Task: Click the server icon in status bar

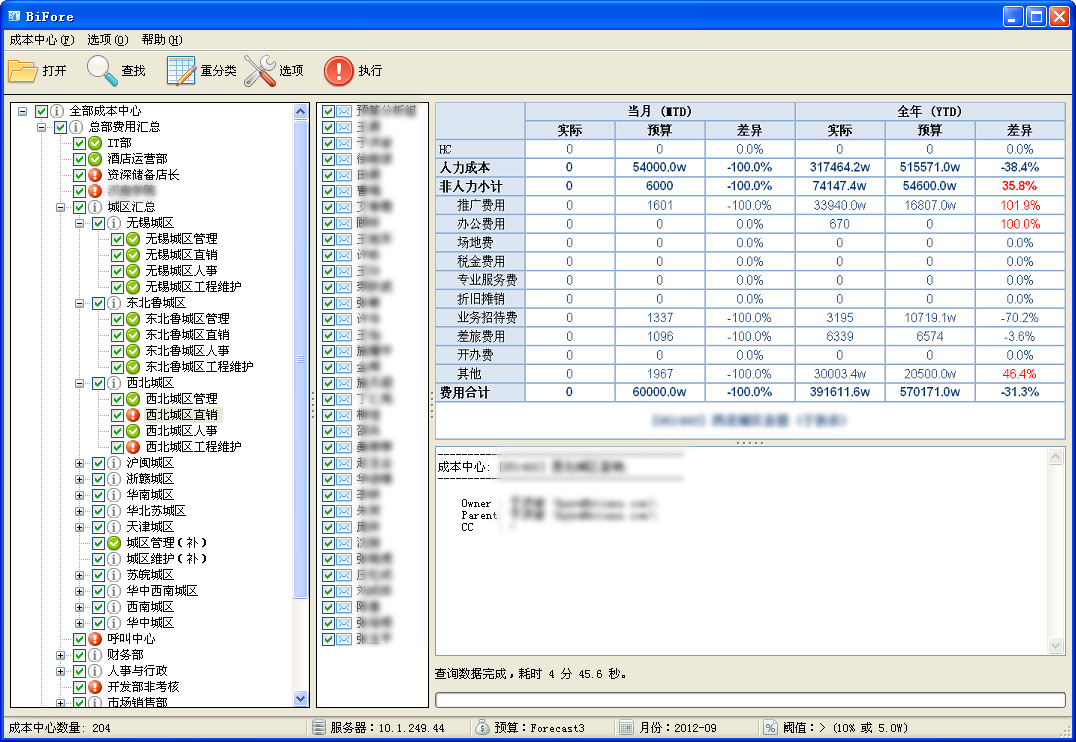Action: (319, 728)
